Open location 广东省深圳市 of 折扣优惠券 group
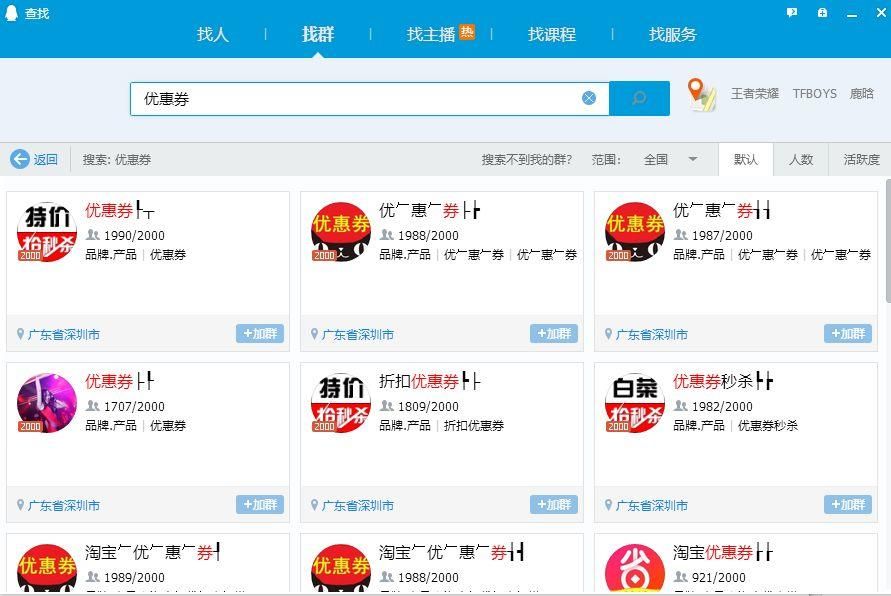The width and height of the screenshot is (891, 596). (x=357, y=506)
